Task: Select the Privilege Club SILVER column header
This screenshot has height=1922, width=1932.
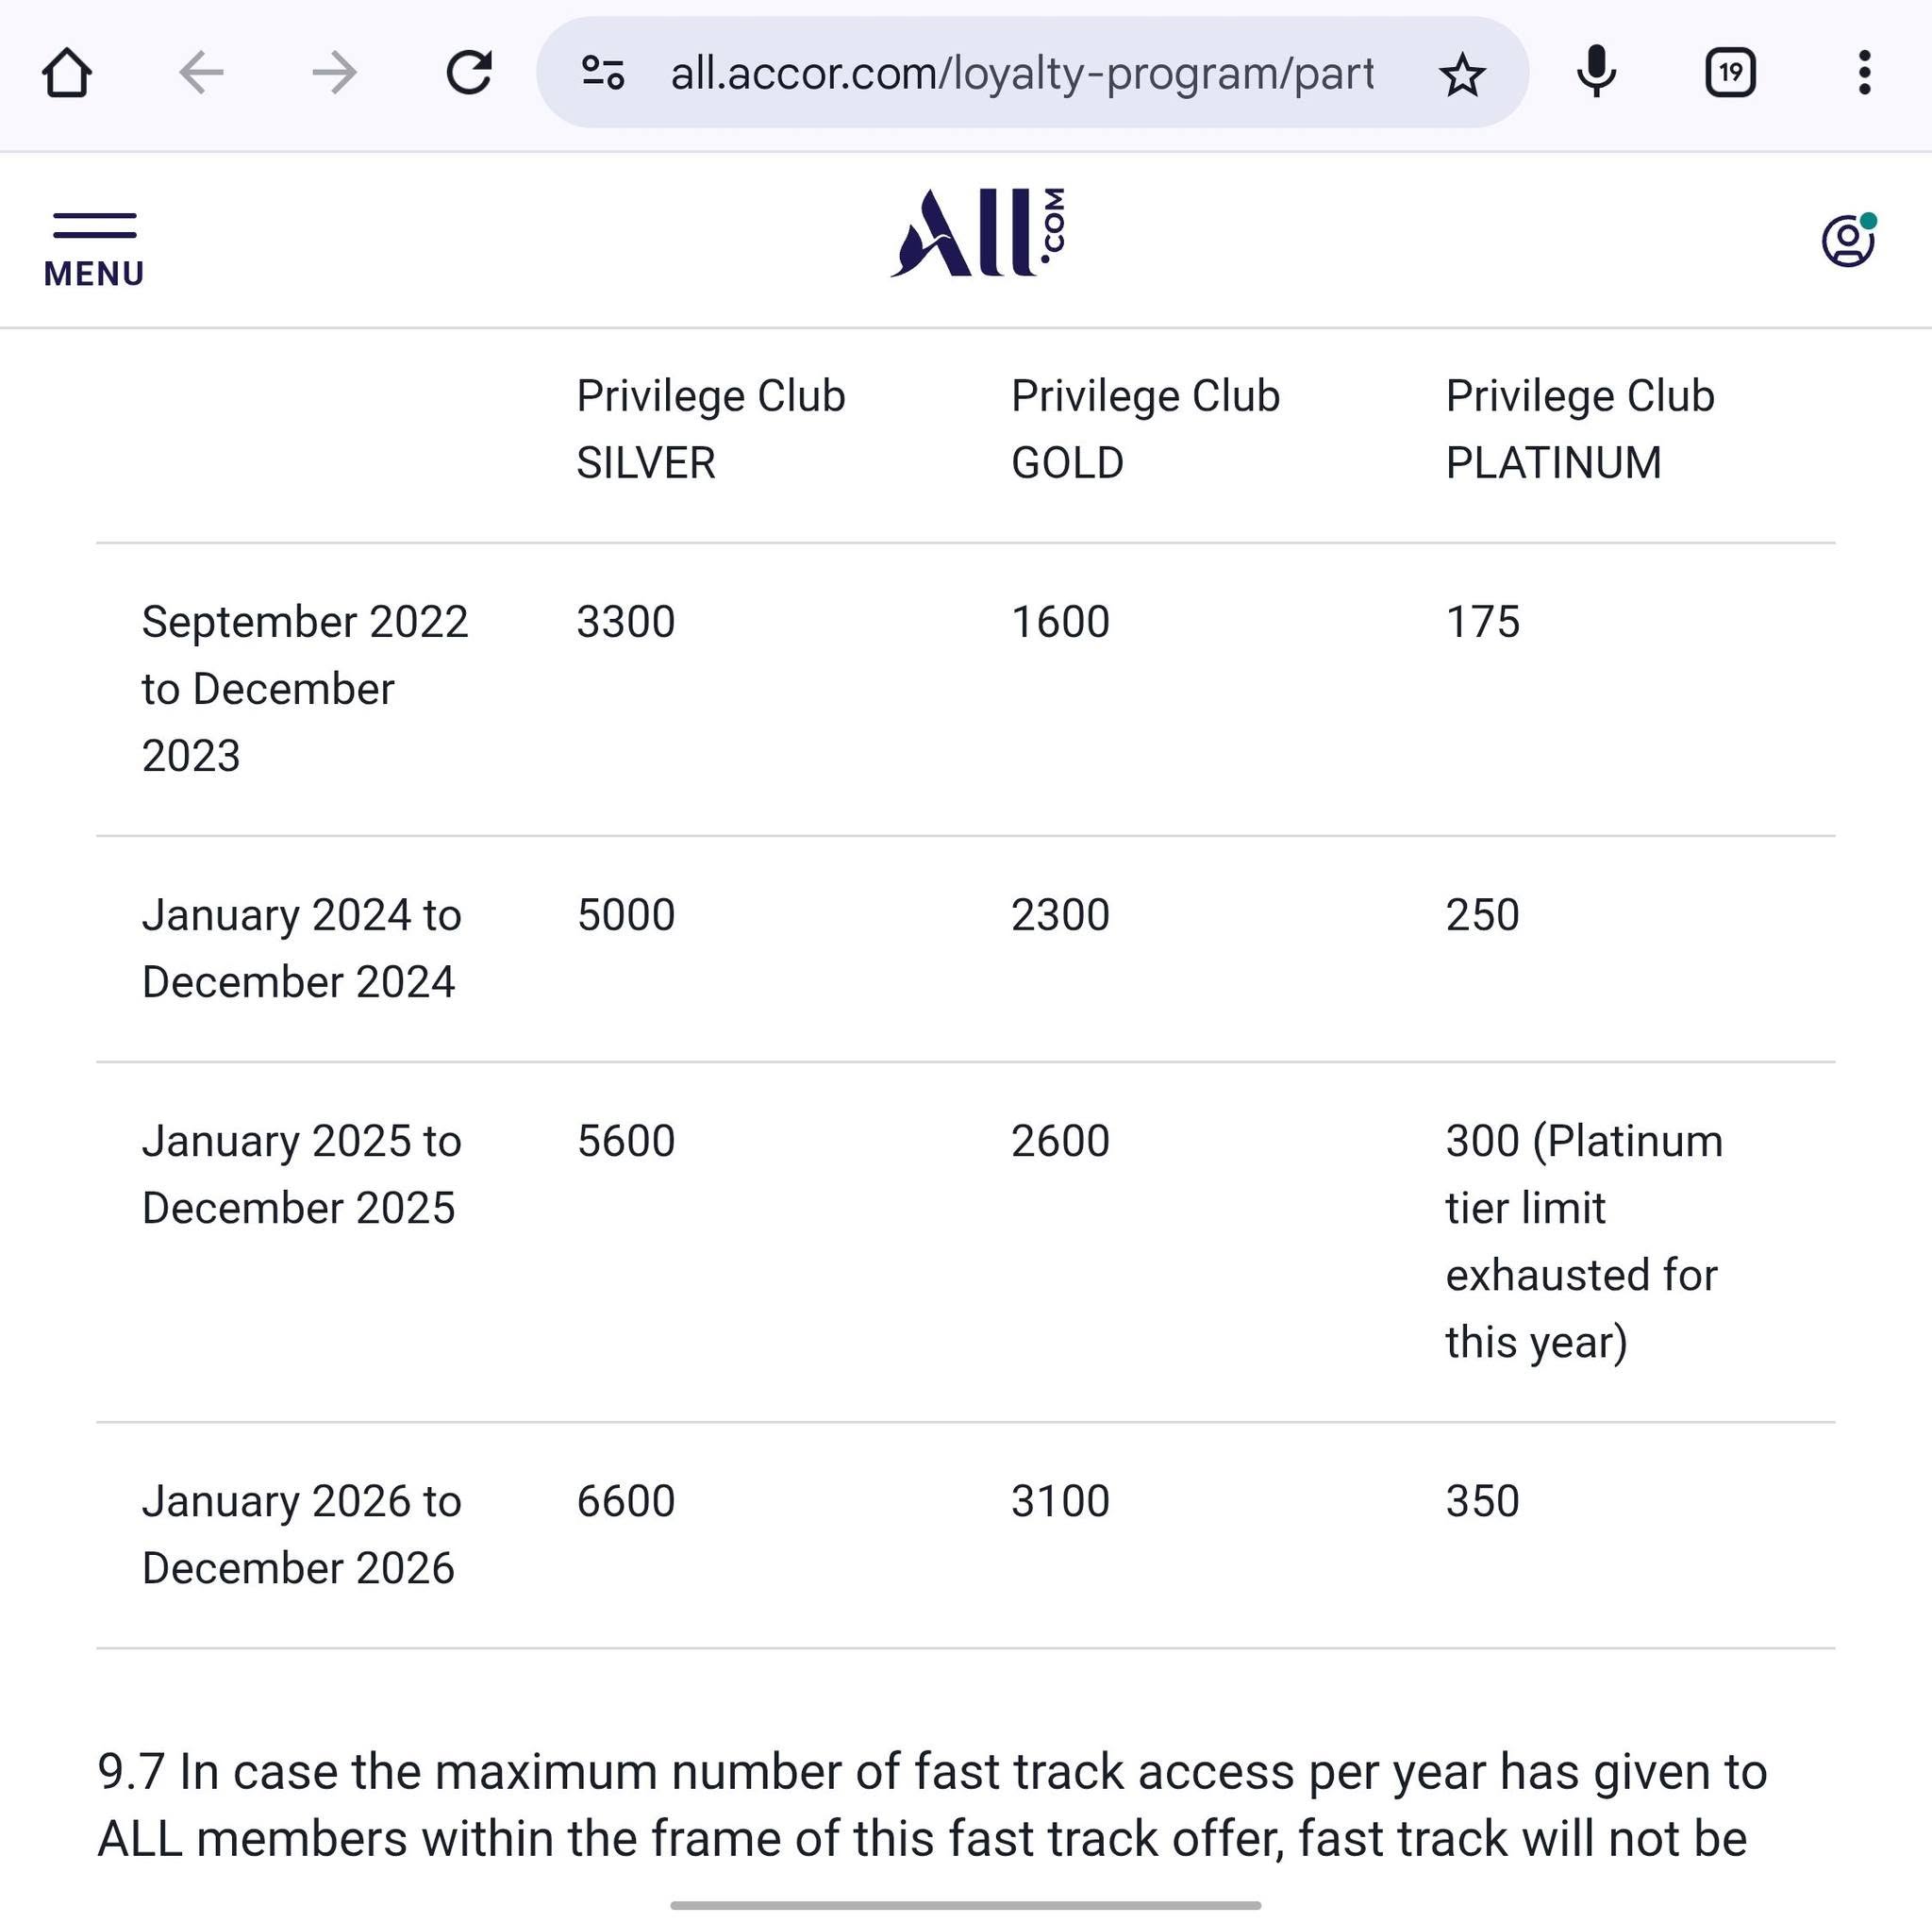Action: 711,429
